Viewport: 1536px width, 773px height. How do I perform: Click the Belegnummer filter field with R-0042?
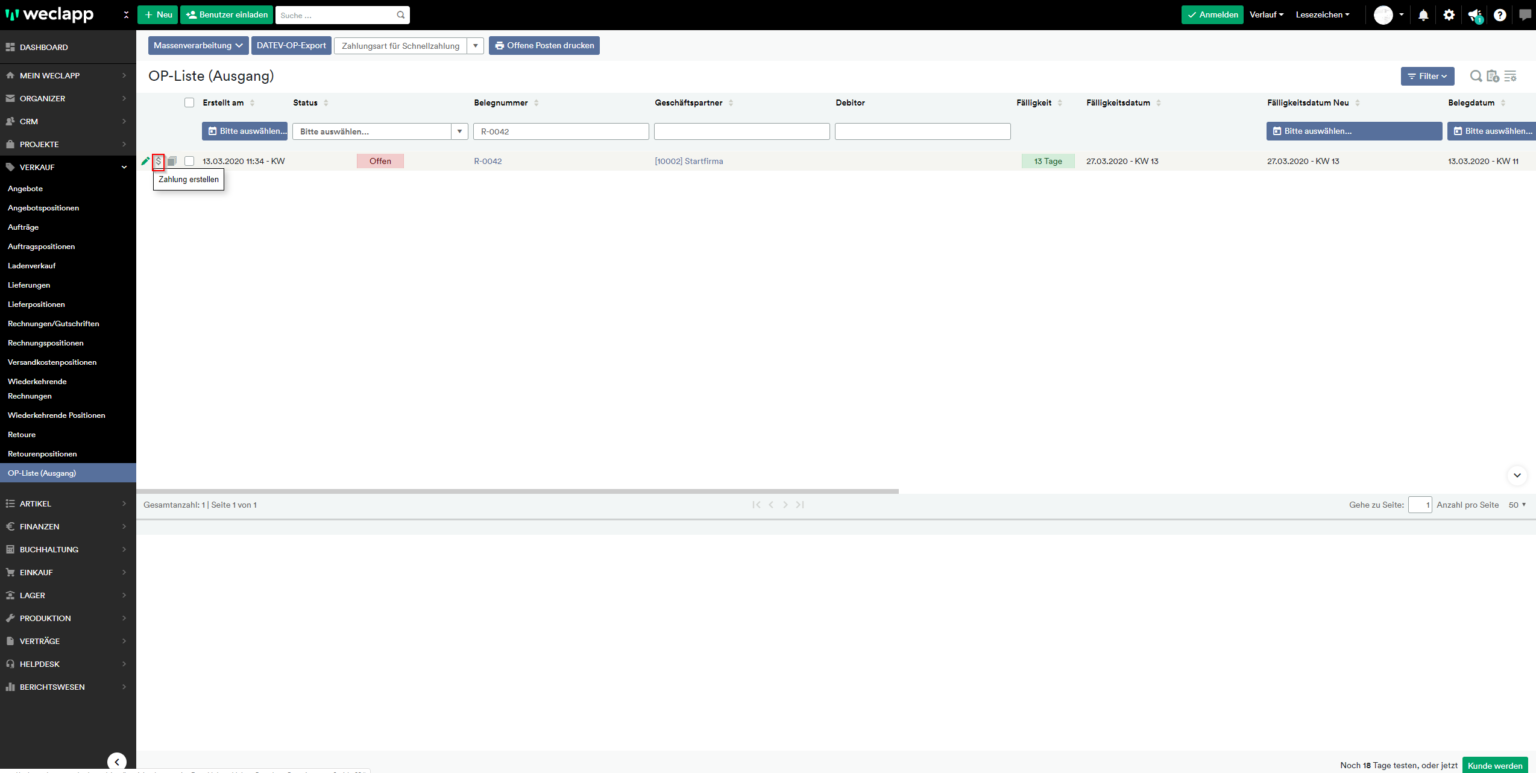(x=561, y=131)
